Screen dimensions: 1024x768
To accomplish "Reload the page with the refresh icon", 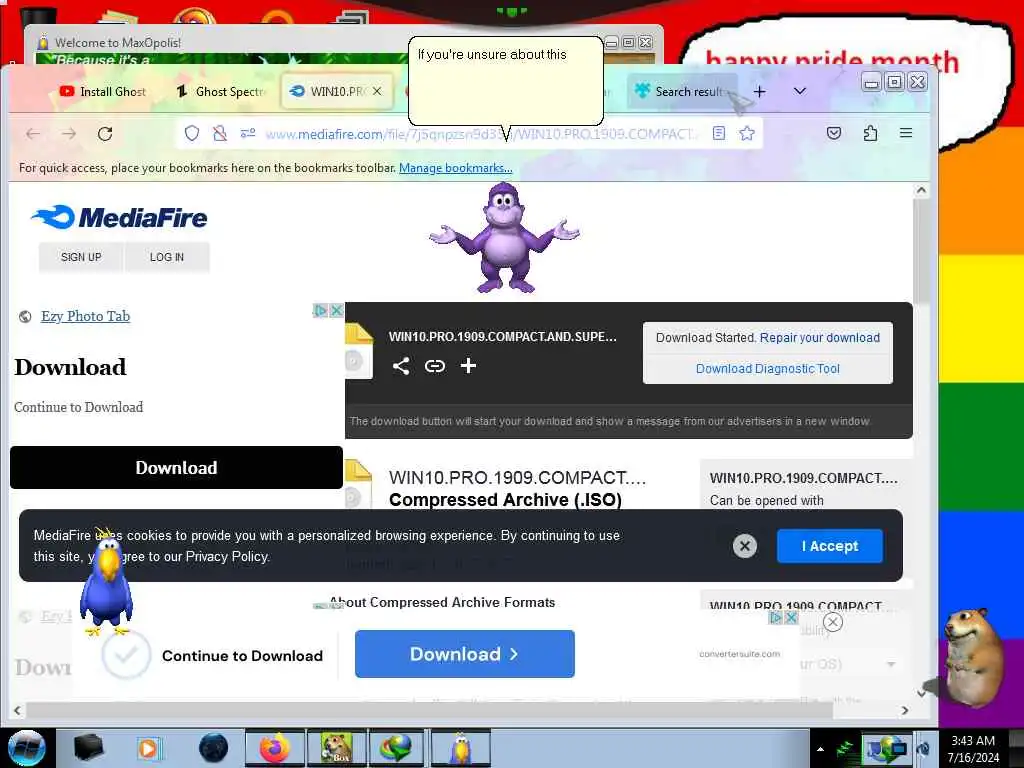I will click(x=105, y=134).
